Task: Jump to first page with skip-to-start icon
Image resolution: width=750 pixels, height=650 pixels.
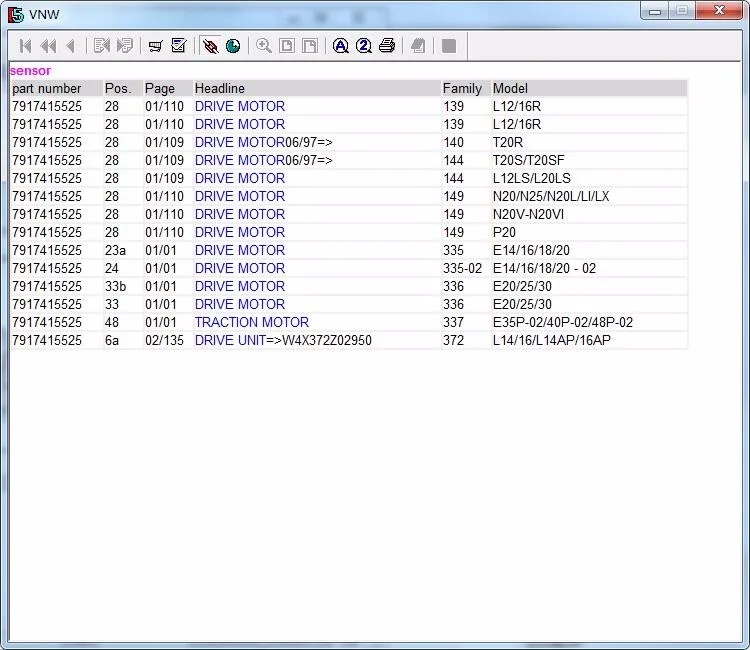Action: [x=26, y=46]
